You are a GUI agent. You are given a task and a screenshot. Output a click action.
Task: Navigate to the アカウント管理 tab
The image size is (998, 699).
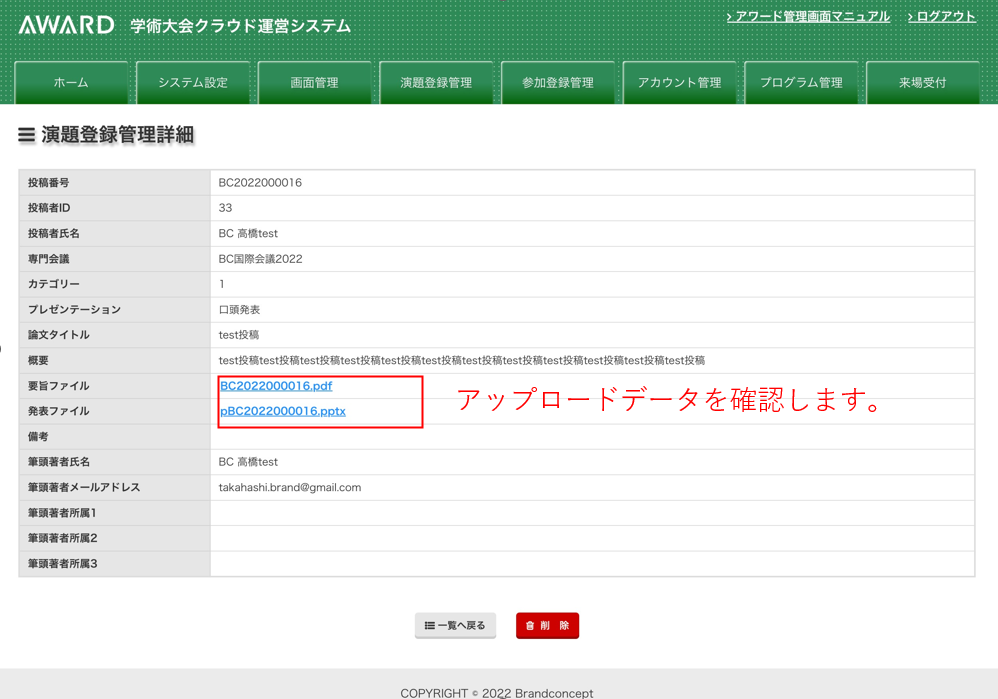679,83
